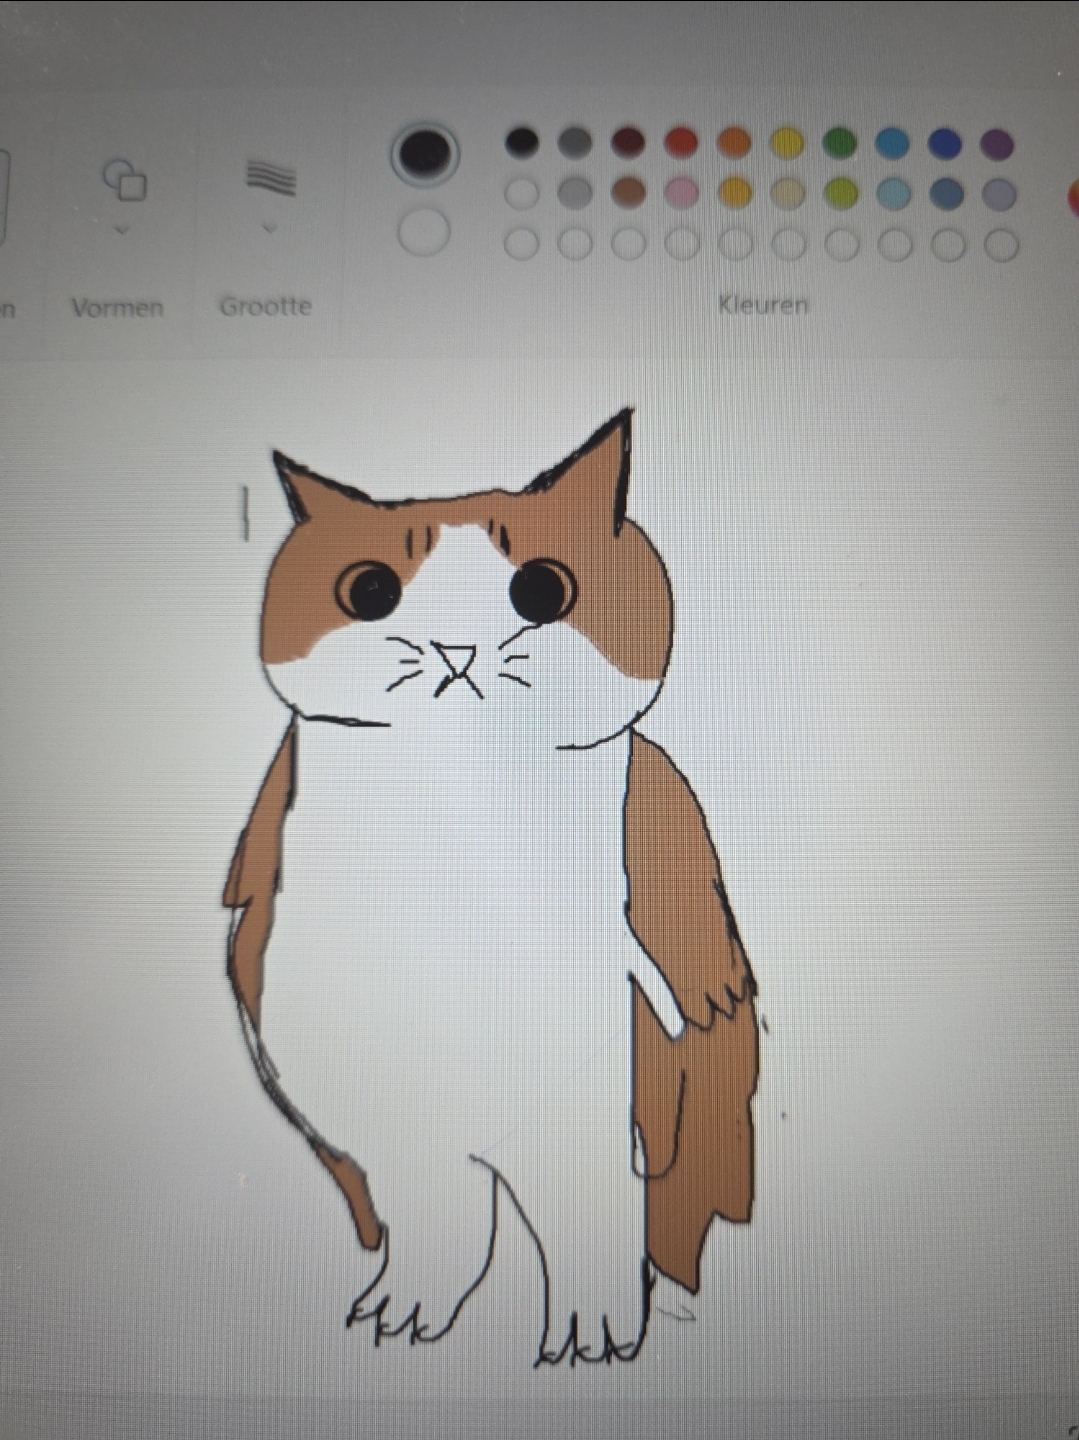Pick the light gray palette swatch
The height and width of the screenshot is (1440, 1079).
coord(575,193)
